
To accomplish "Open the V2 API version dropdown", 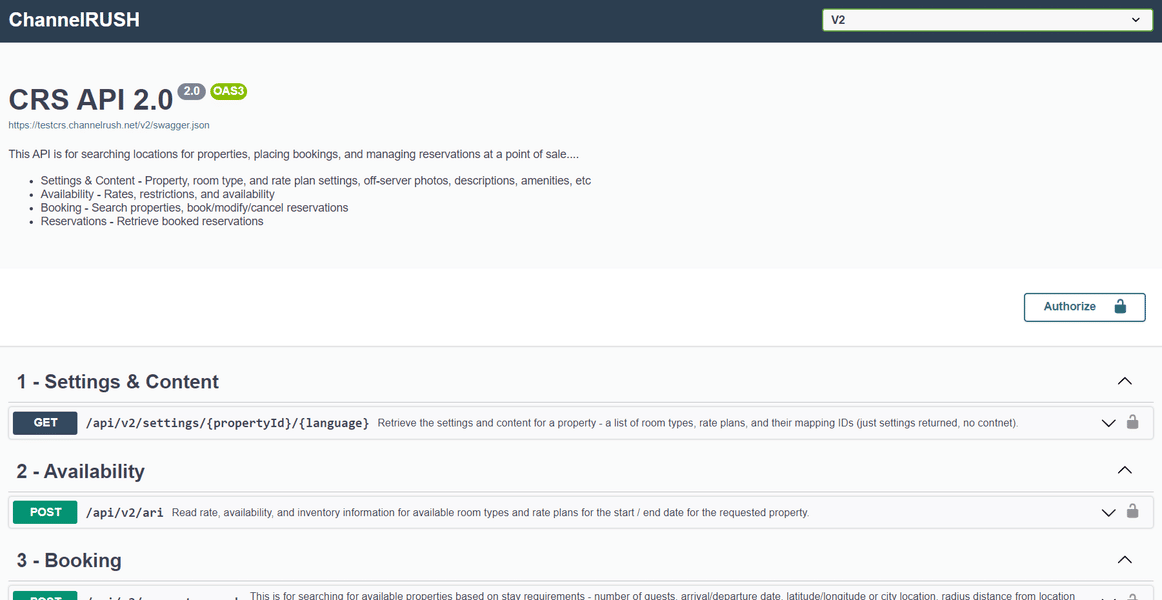I will 987,20.
